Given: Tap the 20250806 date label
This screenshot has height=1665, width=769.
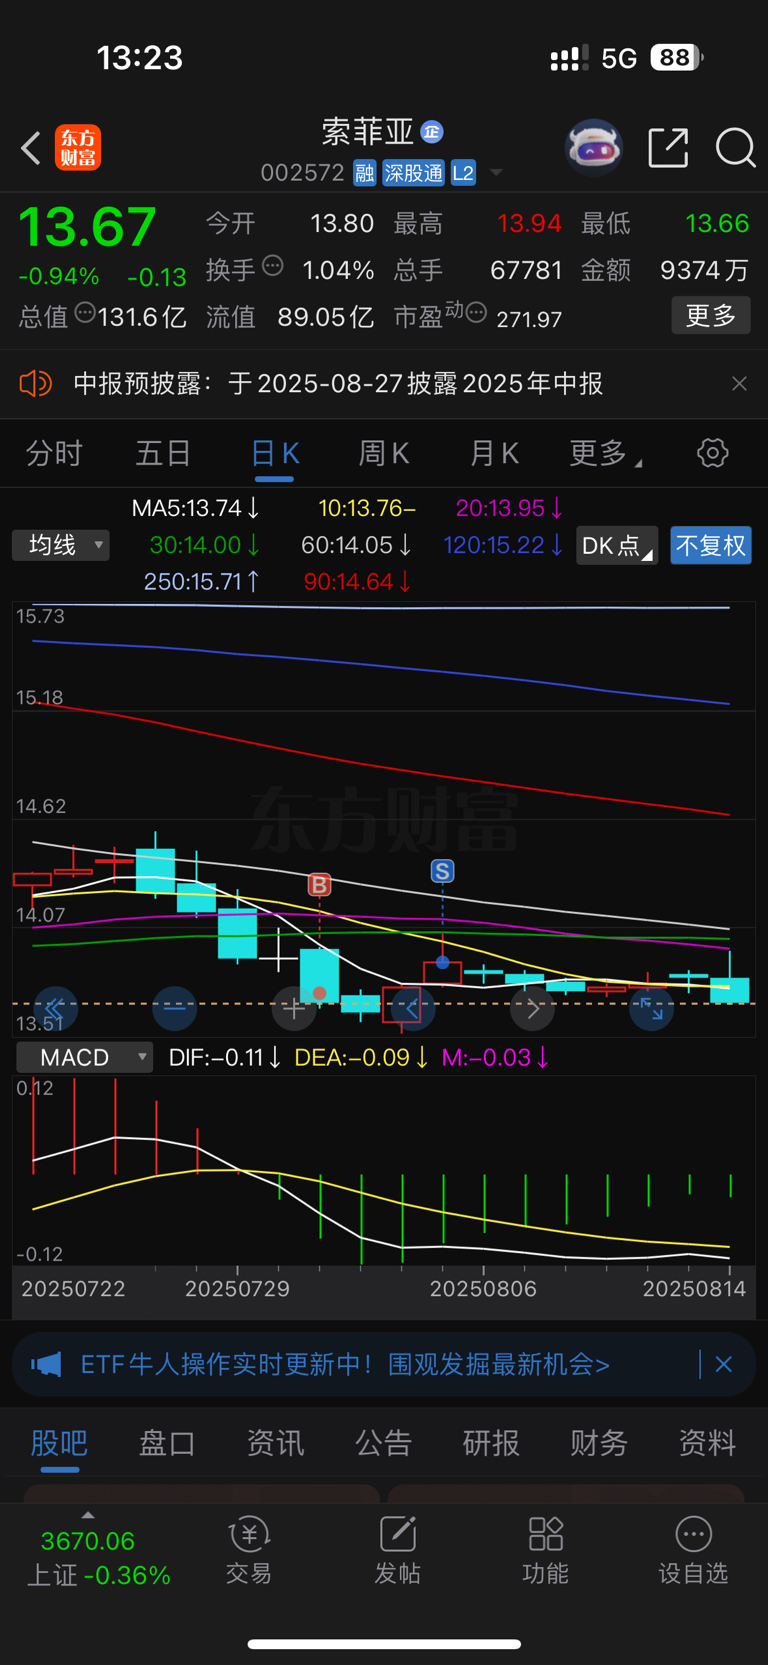Looking at the screenshot, I should (x=483, y=1289).
